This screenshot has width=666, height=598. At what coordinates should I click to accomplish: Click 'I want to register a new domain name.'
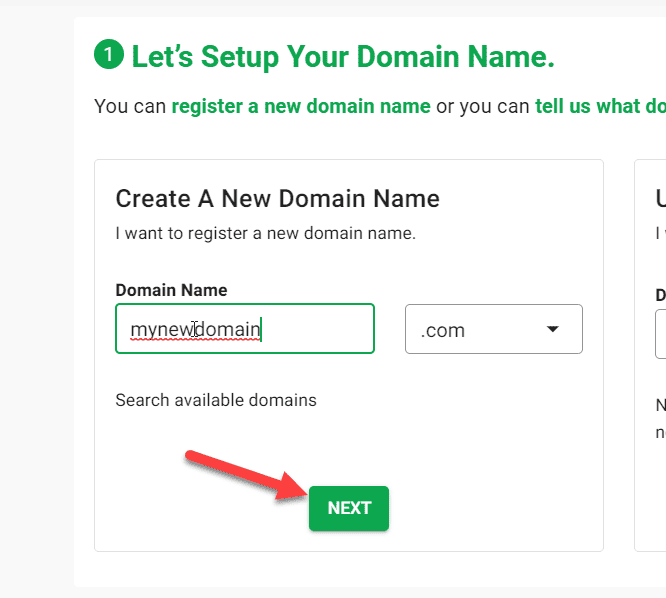pyautogui.click(x=265, y=233)
